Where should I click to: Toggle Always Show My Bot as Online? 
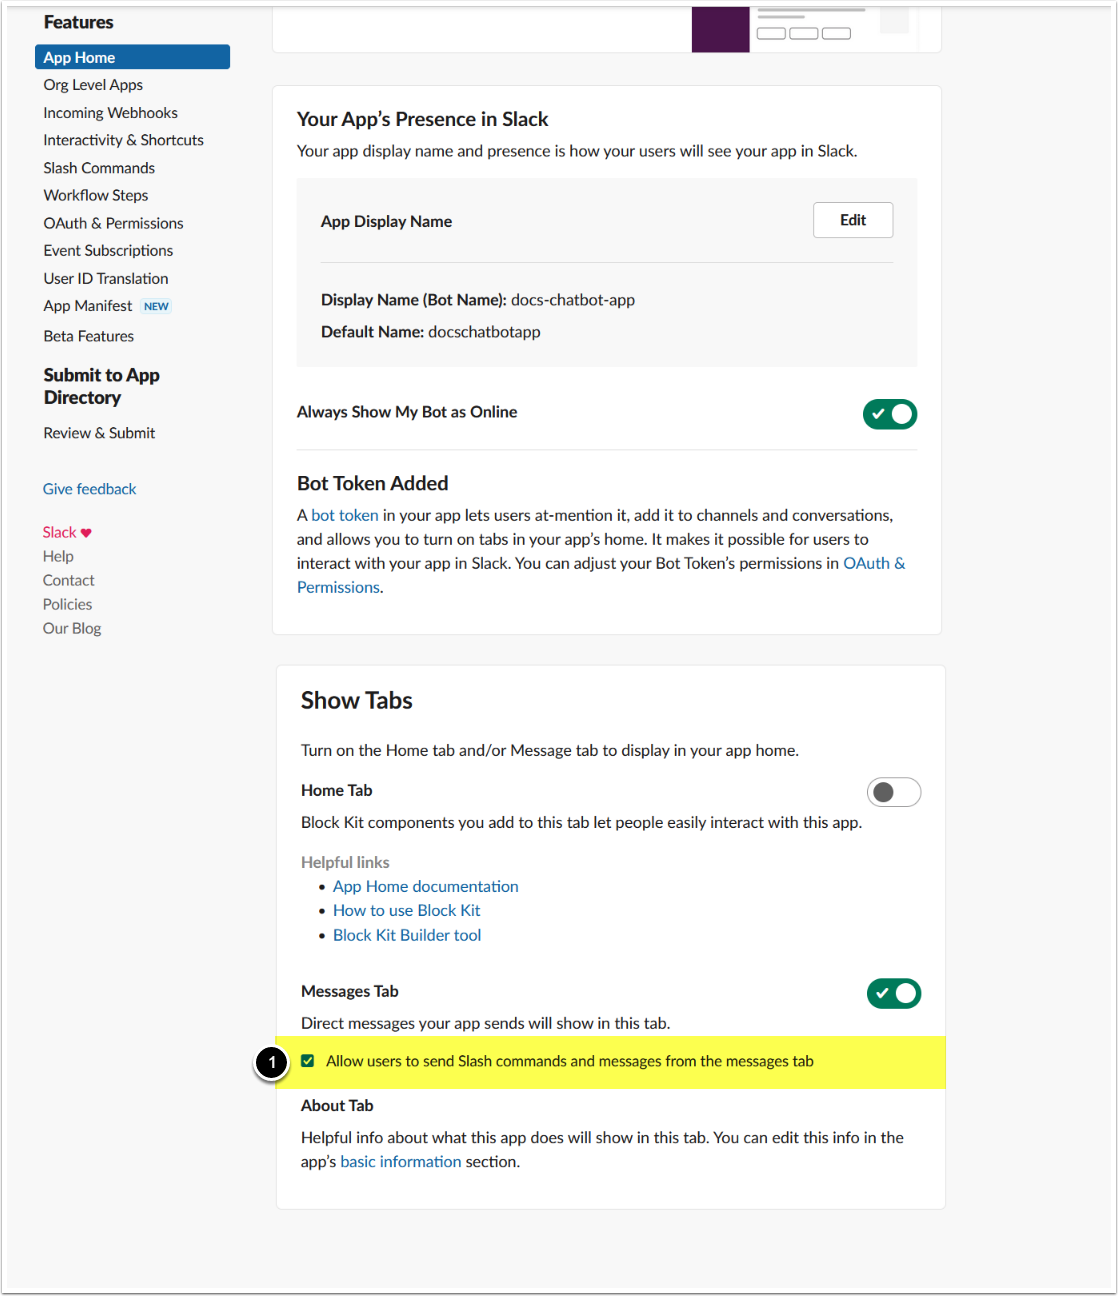(890, 413)
